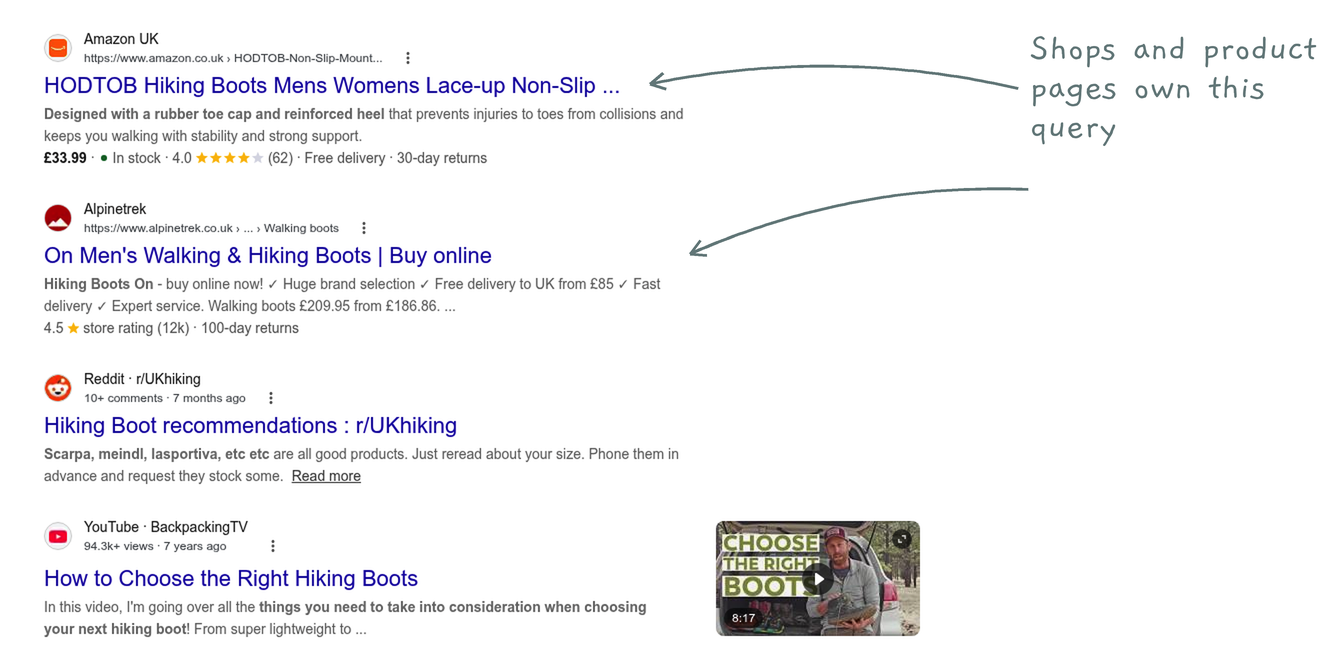
Task: Click Read more in Reddit snippet
Action: pos(326,476)
